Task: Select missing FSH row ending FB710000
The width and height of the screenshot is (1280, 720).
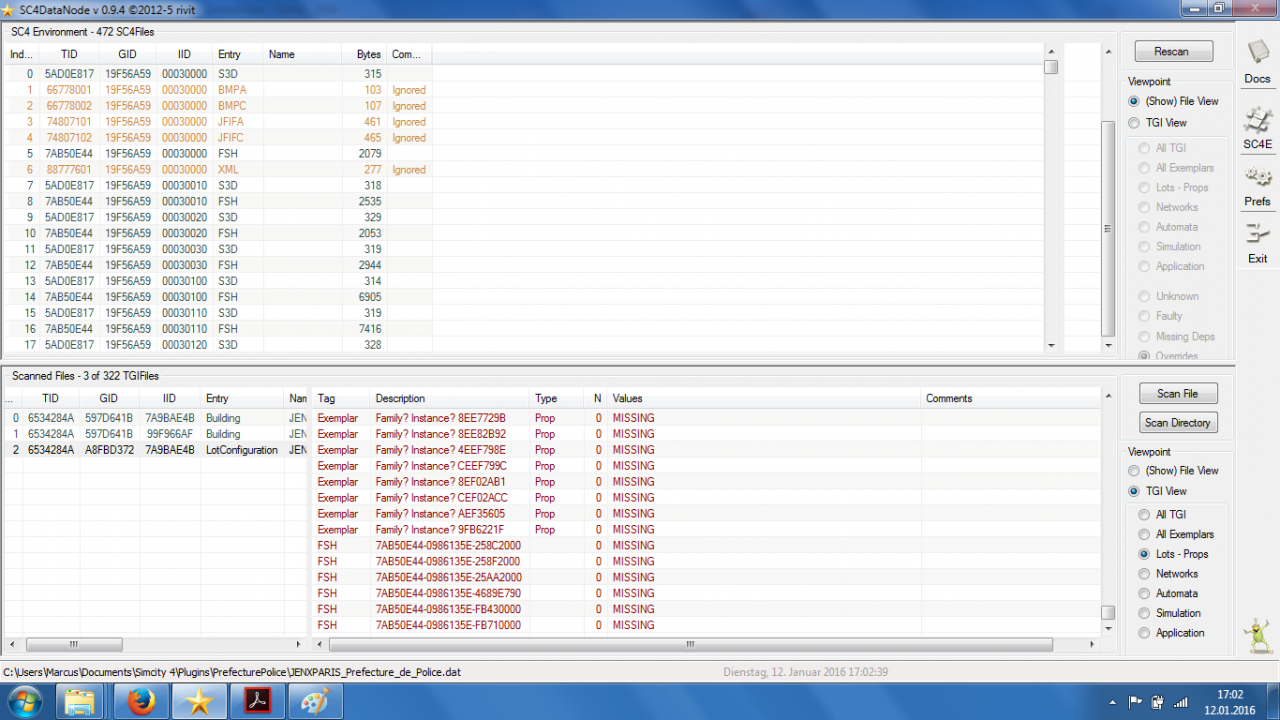Action: (x=705, y=625)
